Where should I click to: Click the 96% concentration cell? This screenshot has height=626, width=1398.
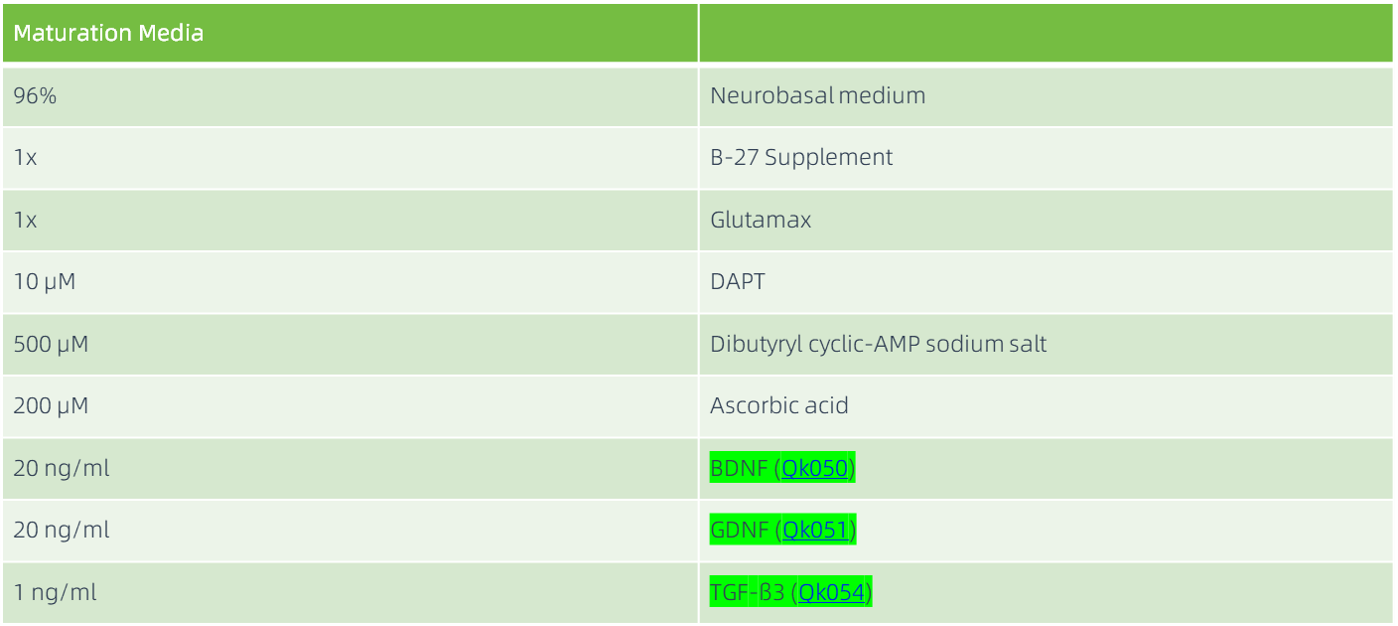point(34,96)
